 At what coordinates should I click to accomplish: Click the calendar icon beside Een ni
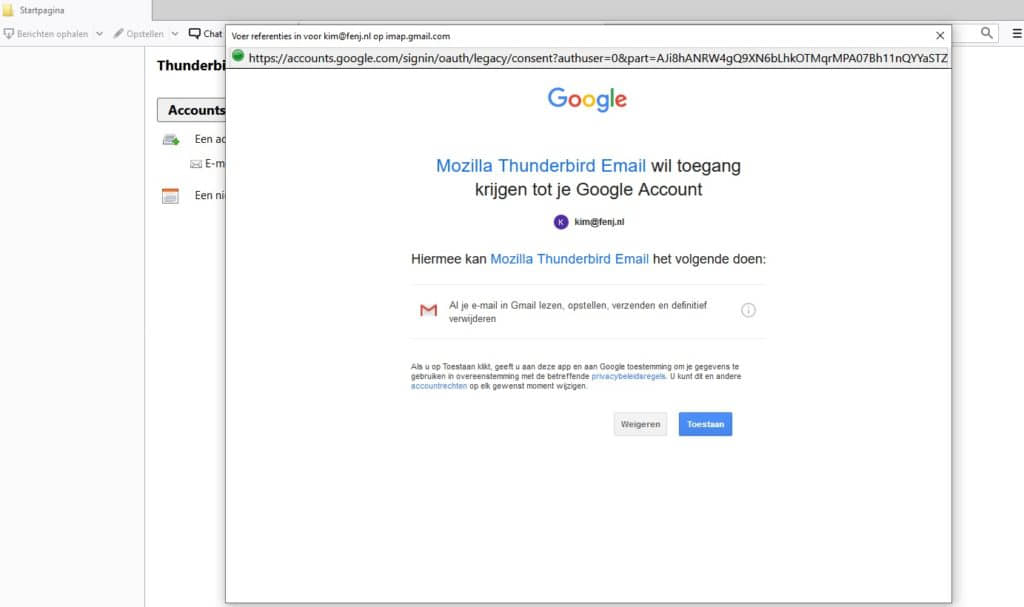[x=170, y=196]
